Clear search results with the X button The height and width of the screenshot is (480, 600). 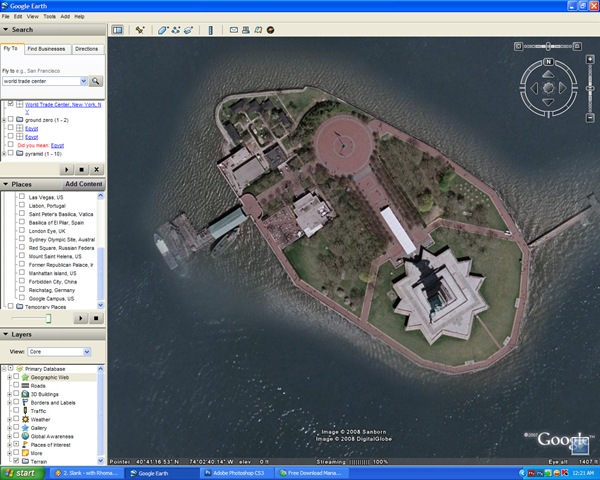96,170
